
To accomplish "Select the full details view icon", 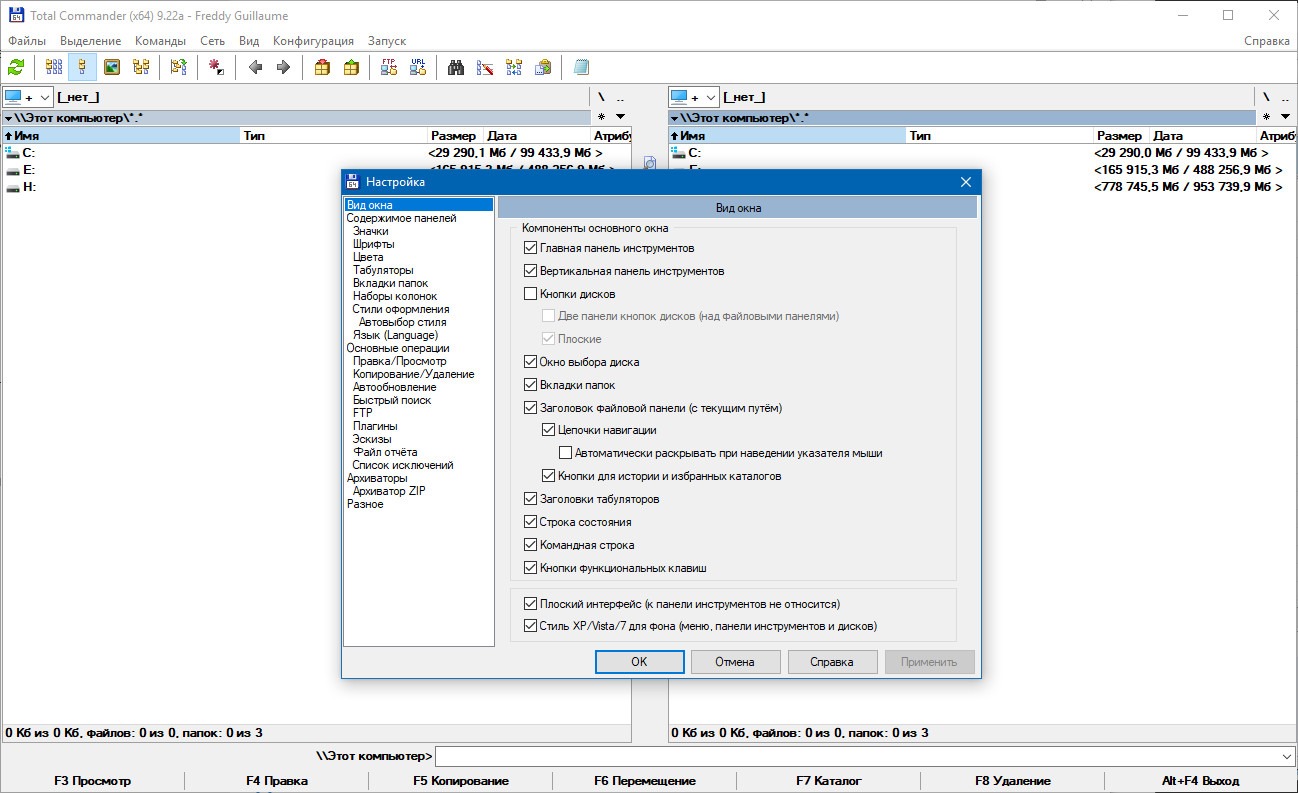I will (x=83, y=67).
